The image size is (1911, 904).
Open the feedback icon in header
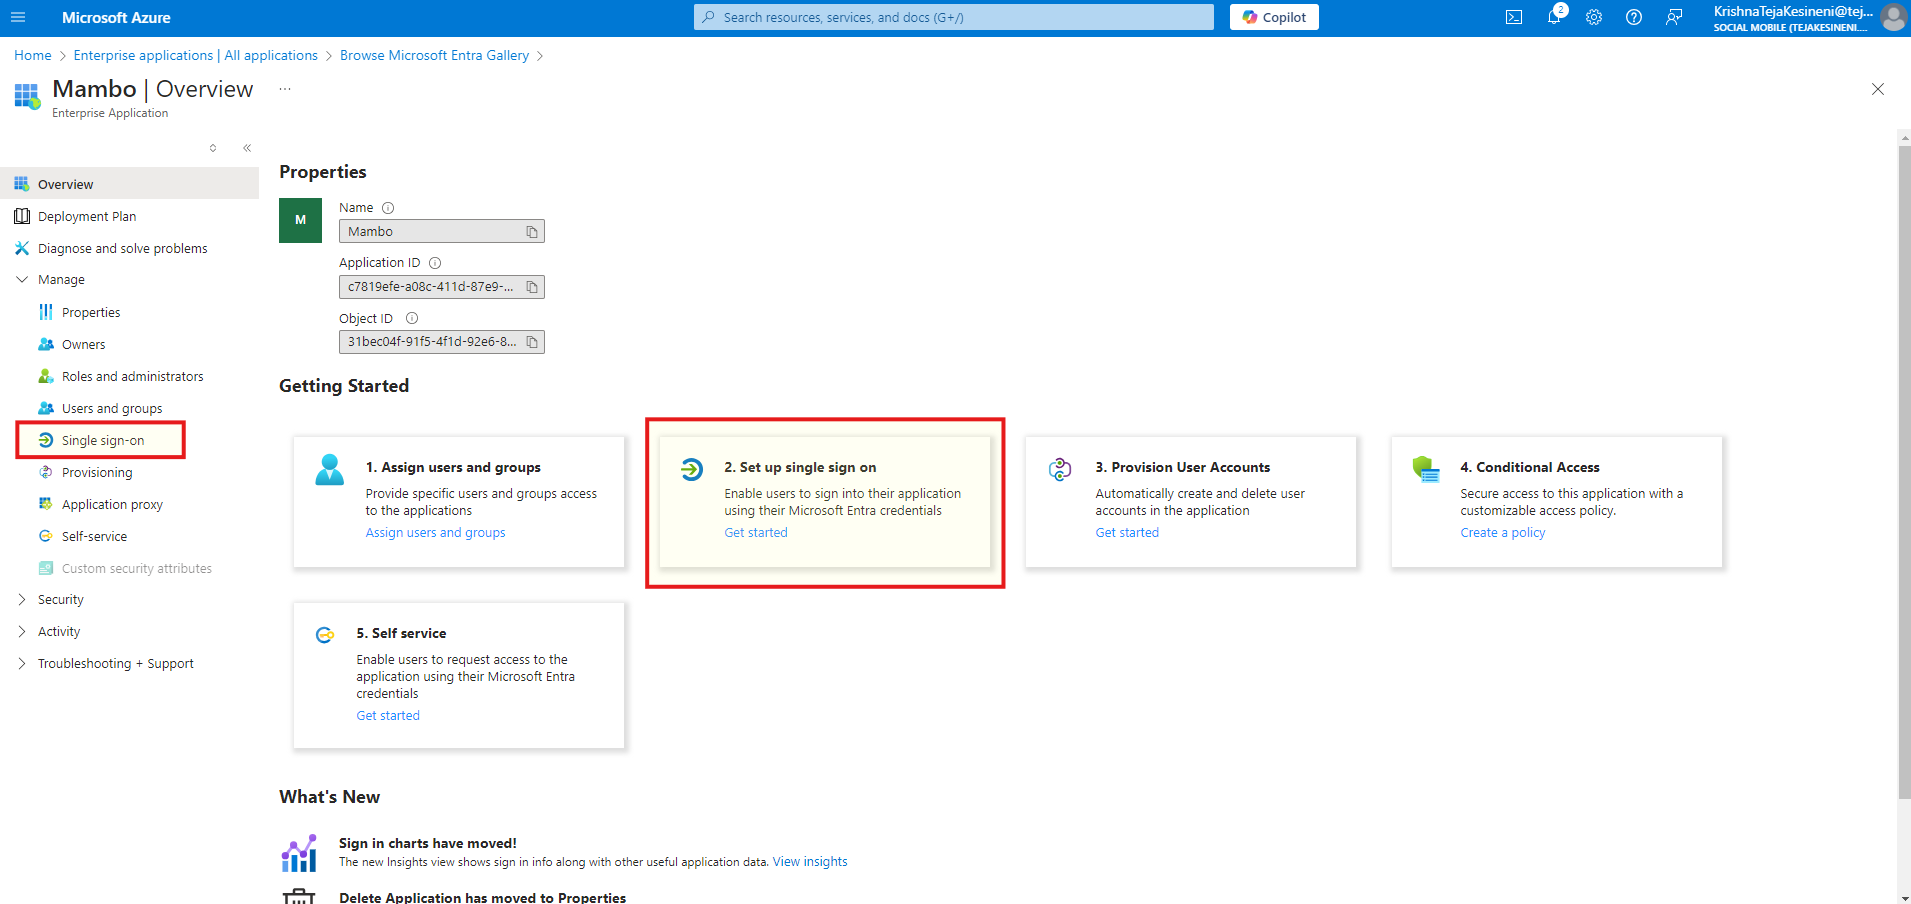coord(1674,17)
